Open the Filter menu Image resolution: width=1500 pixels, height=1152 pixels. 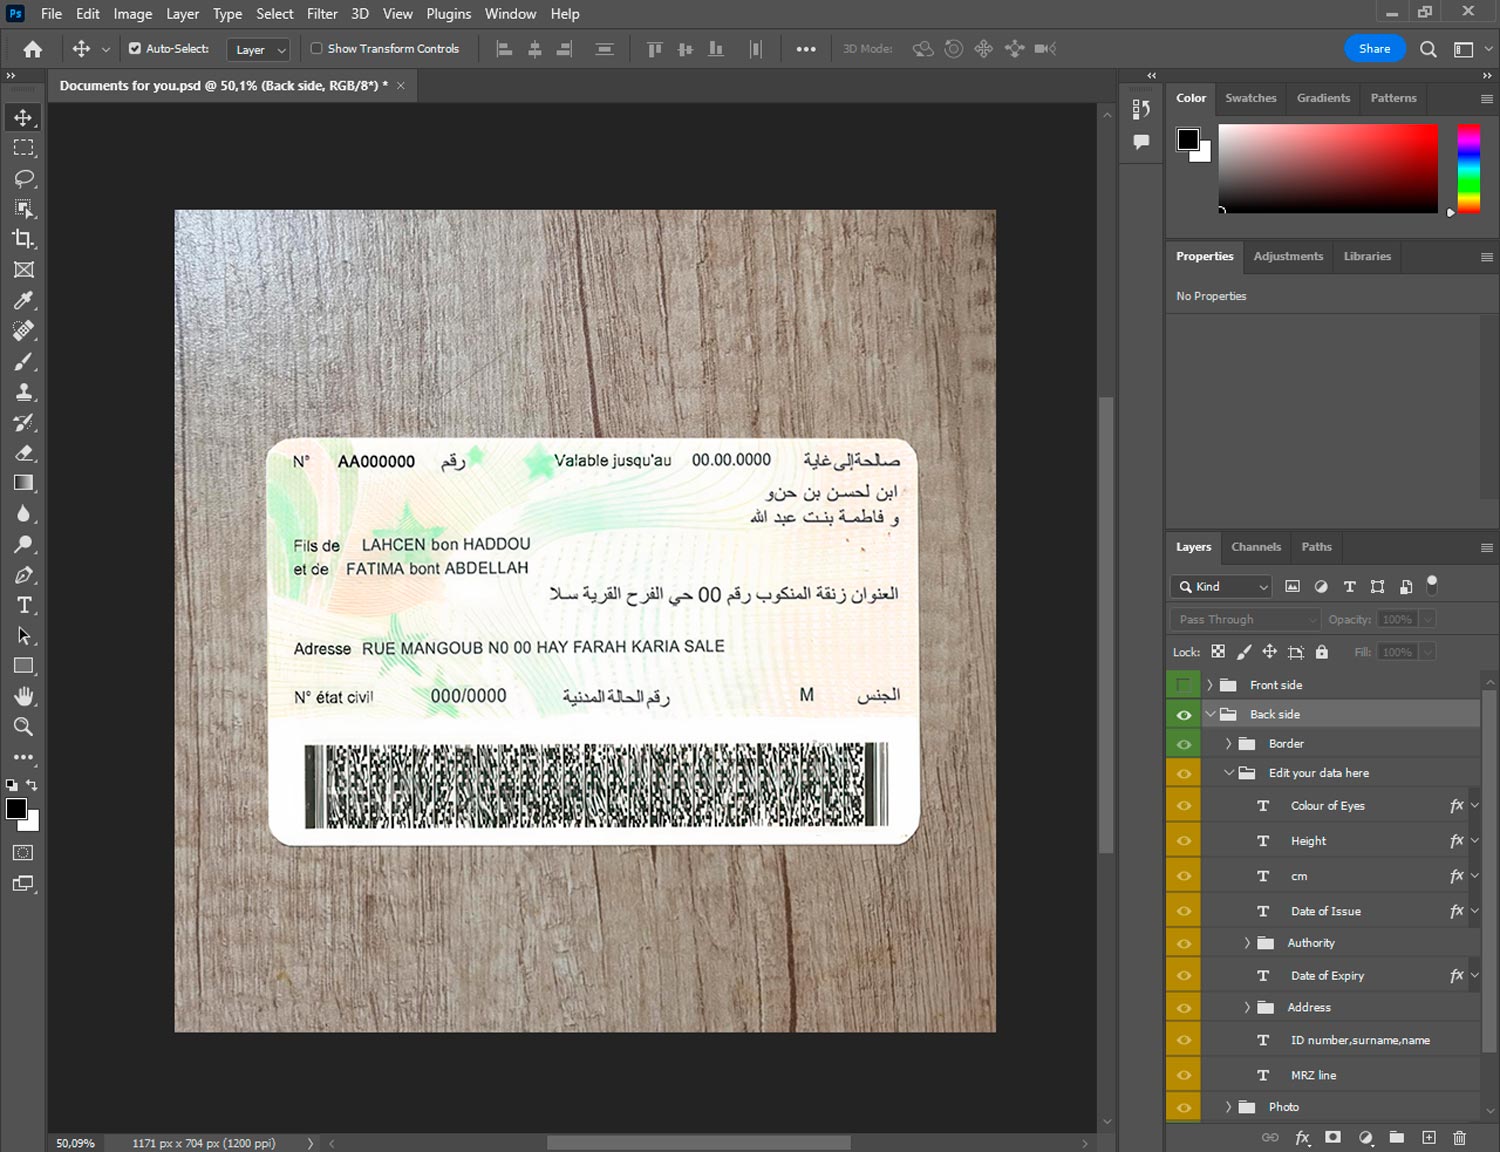click(321, 14)
